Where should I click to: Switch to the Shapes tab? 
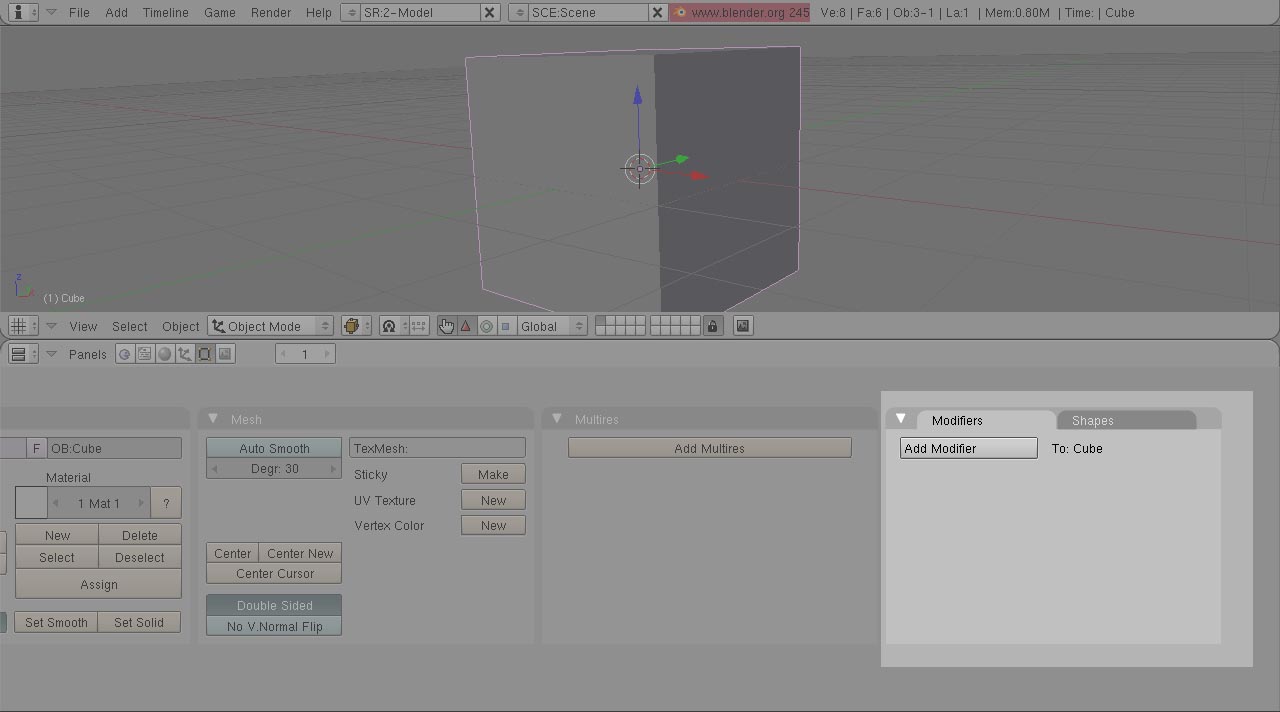(1124, 420)
